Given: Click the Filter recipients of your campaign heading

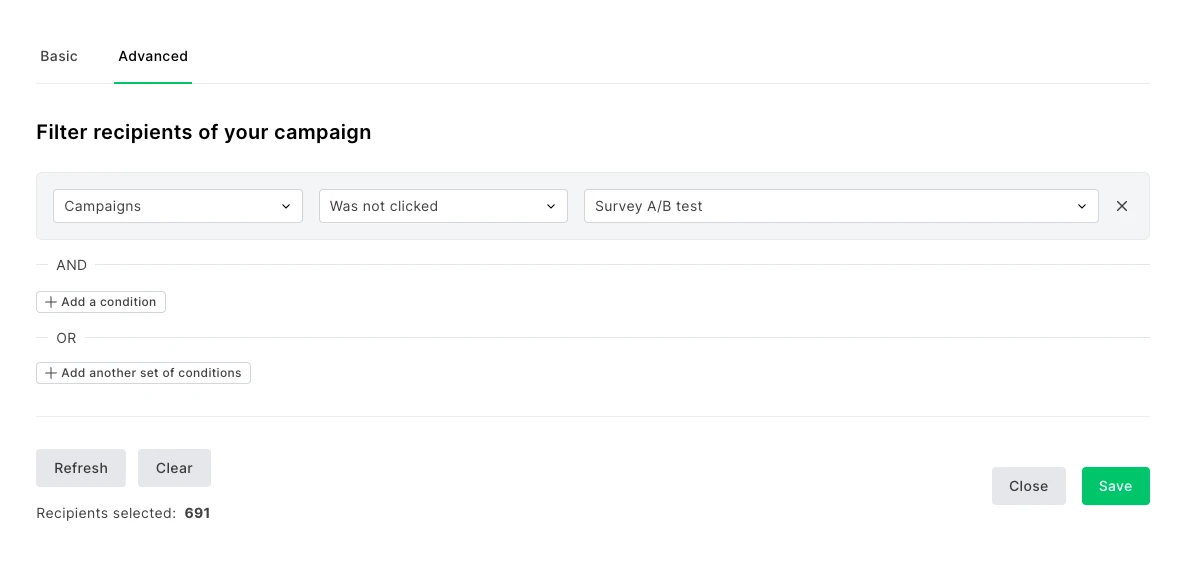Looking at the screenshot, I should pyautogui.click(x=203, y=132).
